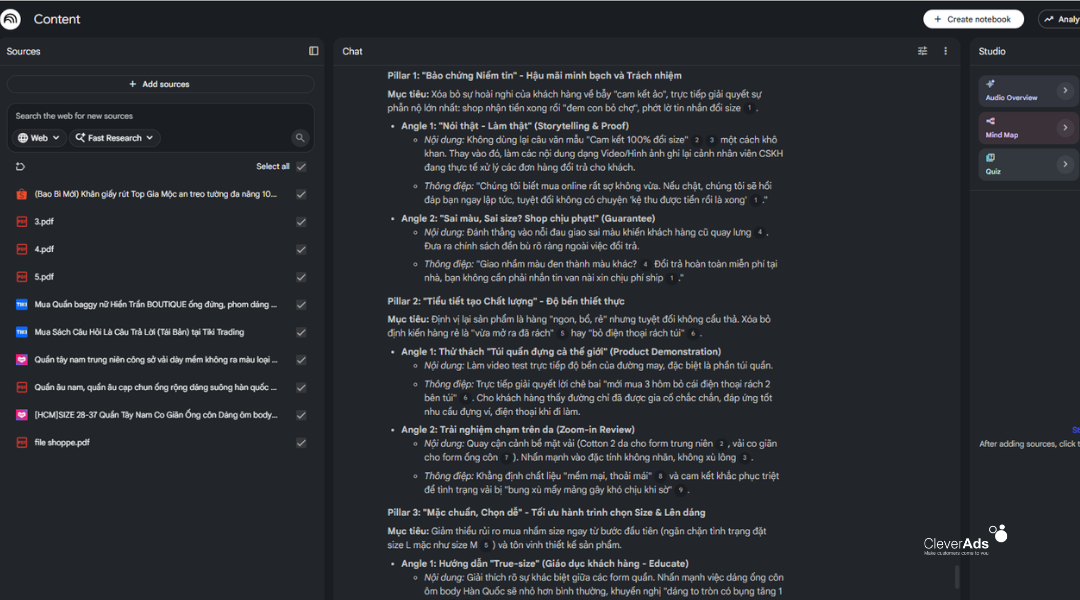Uncheck the 5.pdf source checkbox
The height and width of the screenshot is (600, 1080).
coord(301,277)
